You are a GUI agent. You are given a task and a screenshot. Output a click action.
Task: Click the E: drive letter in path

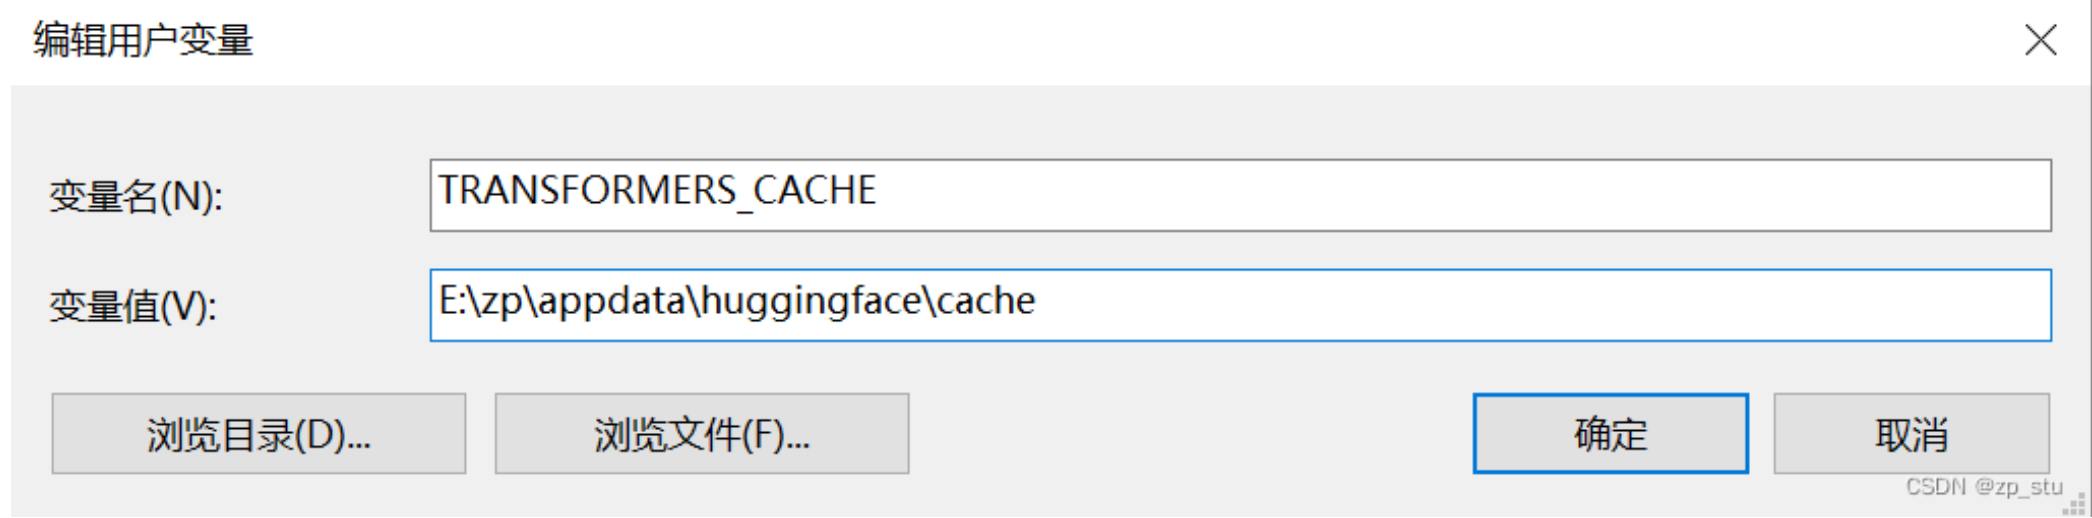[x=451, y=301]
